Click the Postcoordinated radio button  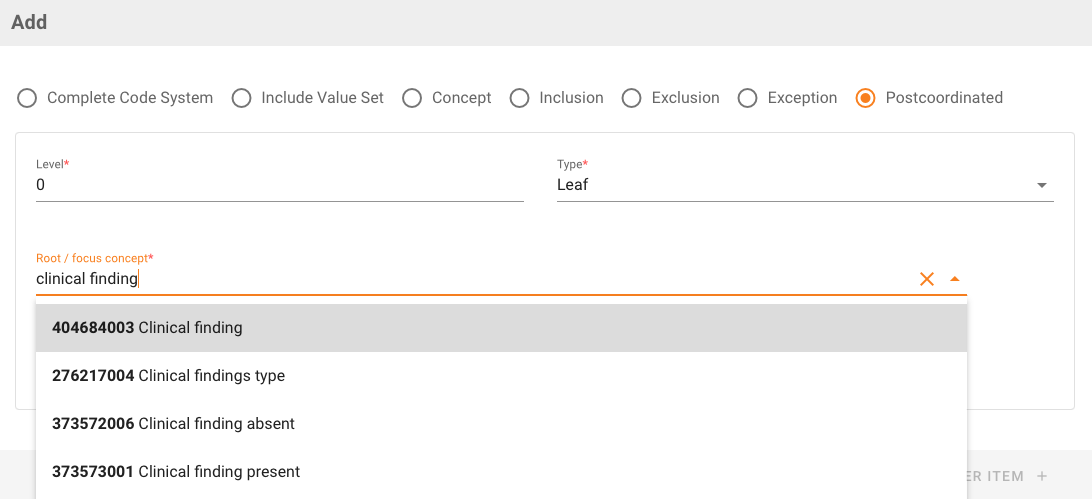tap(866, 98)
